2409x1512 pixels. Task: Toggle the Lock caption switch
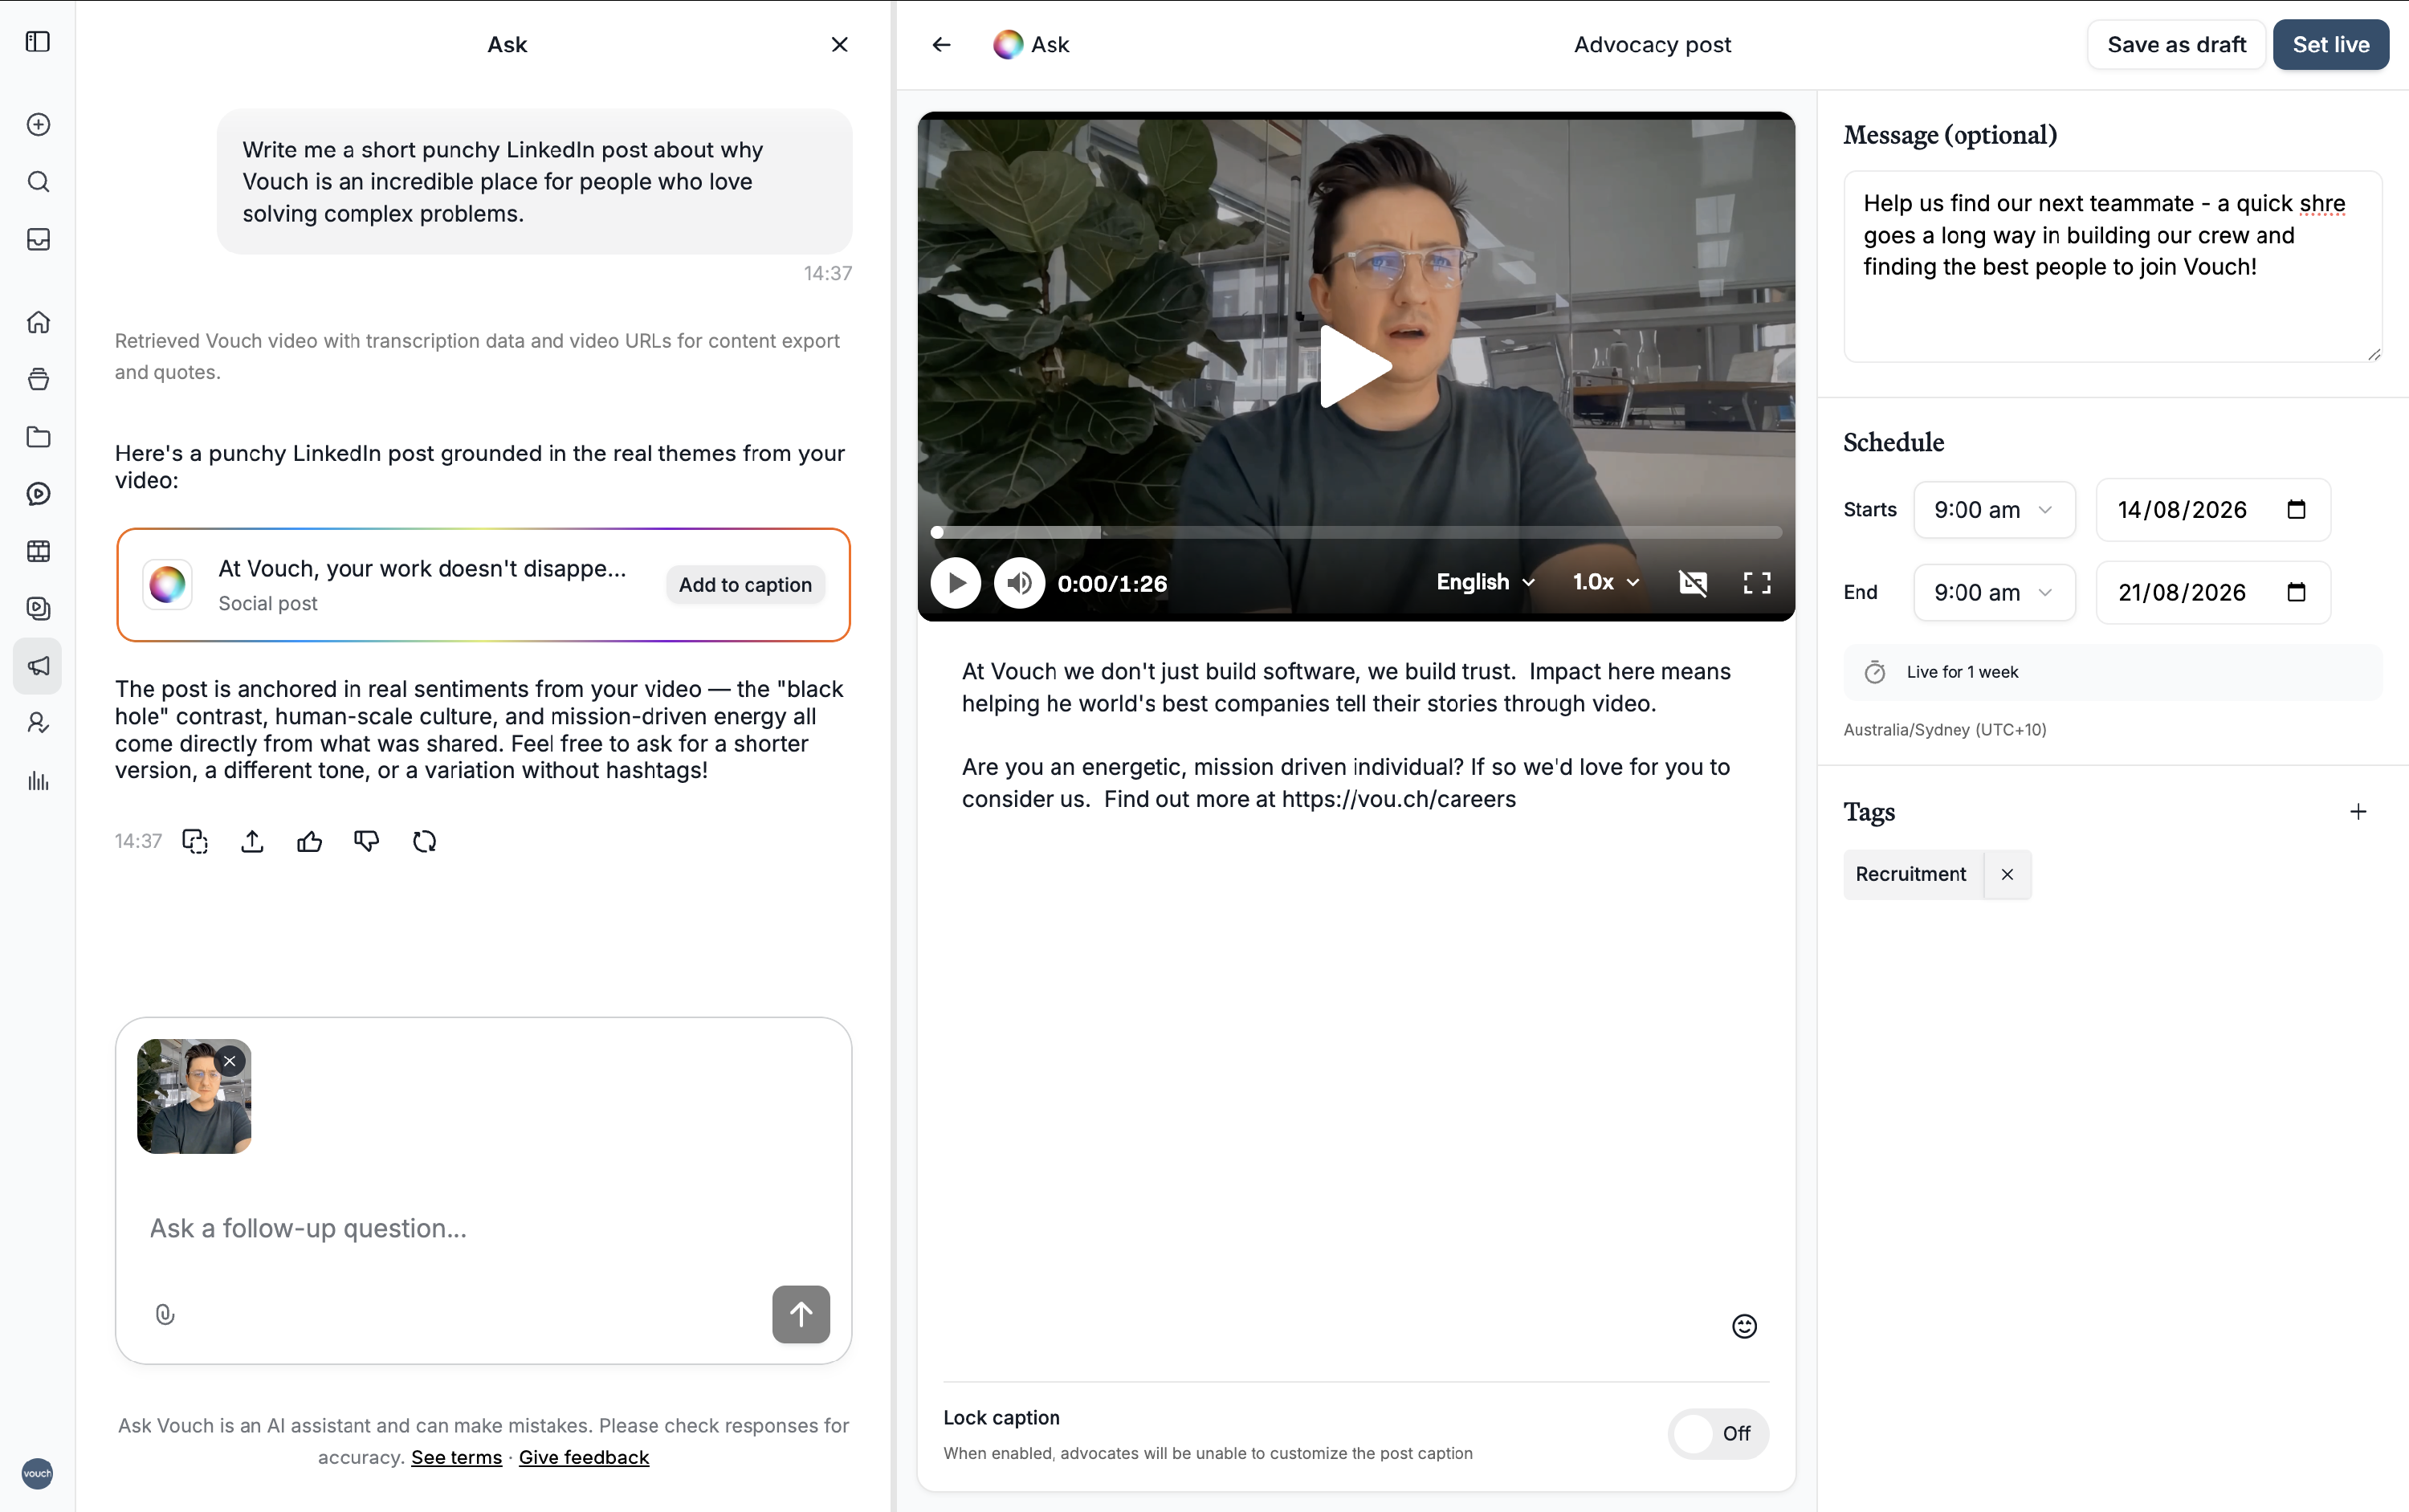click(1717, 1434)
